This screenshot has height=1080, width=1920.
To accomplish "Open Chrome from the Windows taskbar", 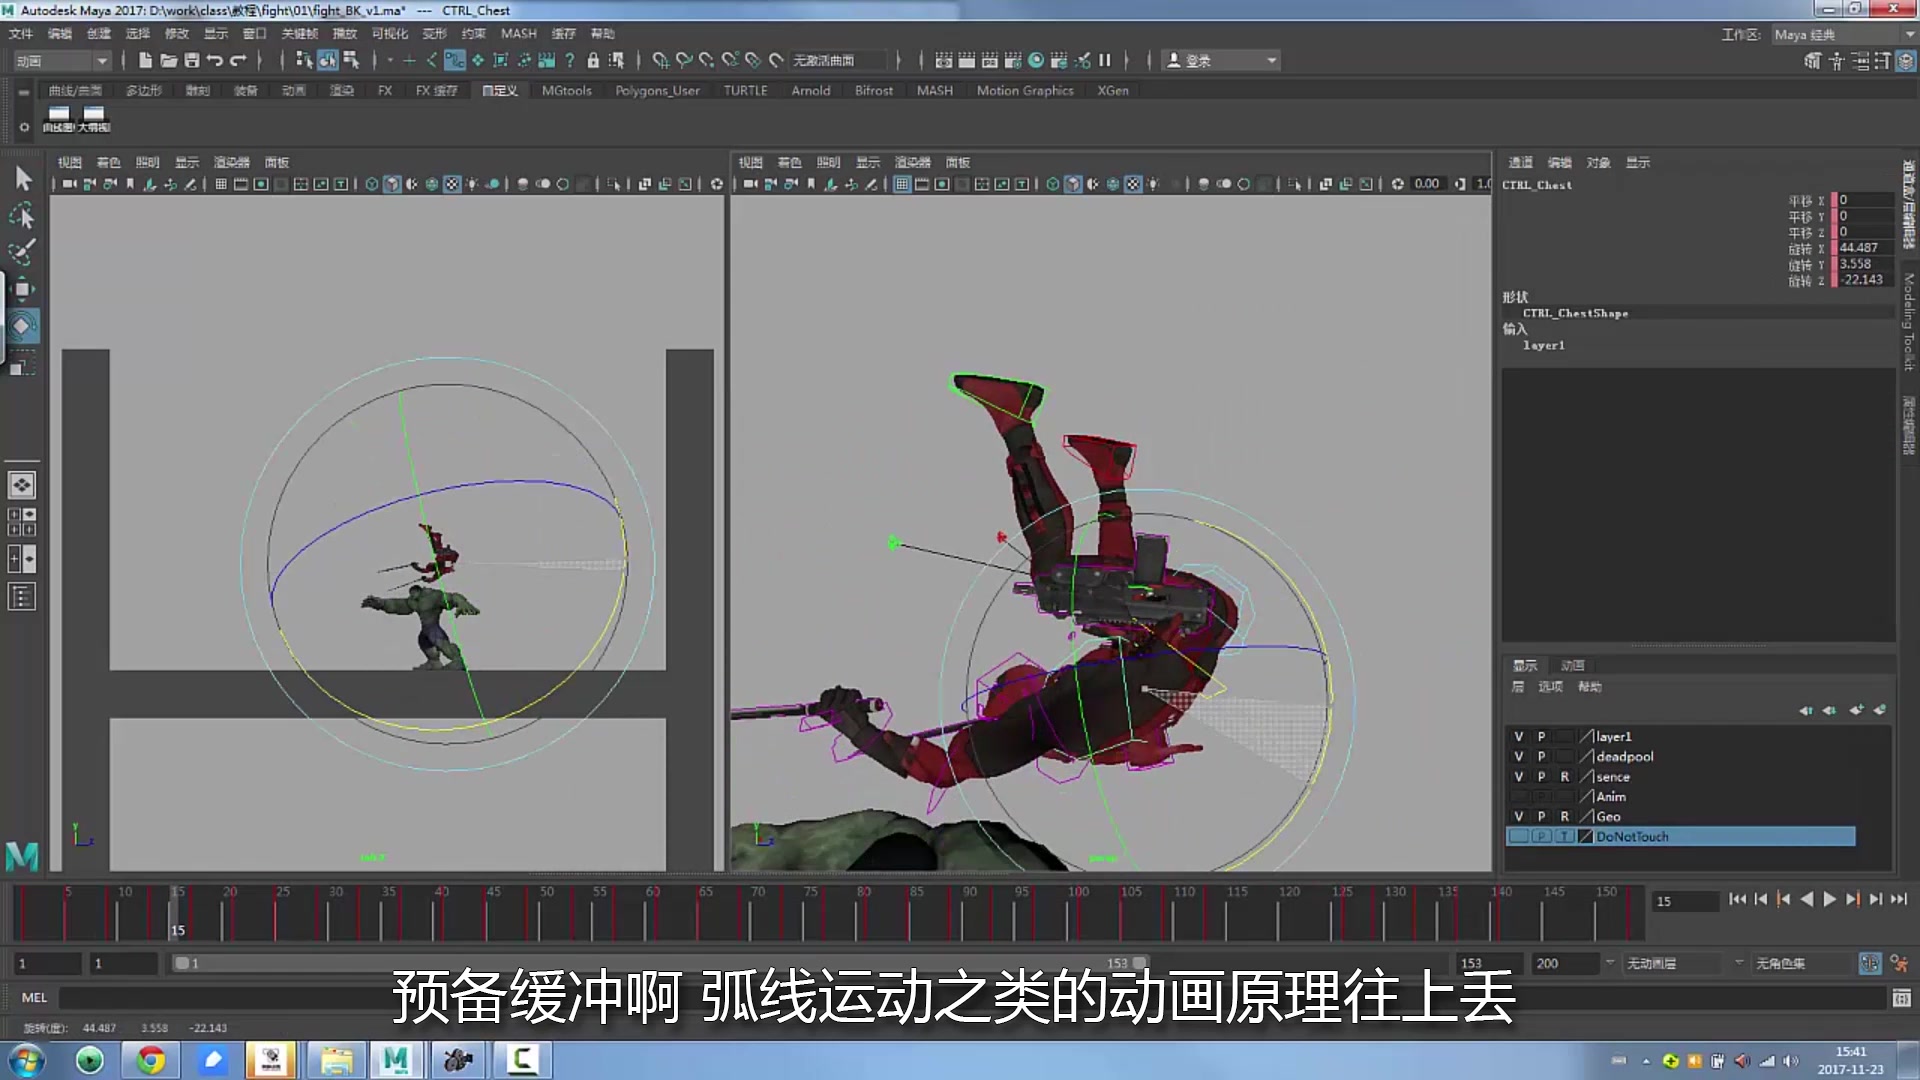I will [151, 1060].
